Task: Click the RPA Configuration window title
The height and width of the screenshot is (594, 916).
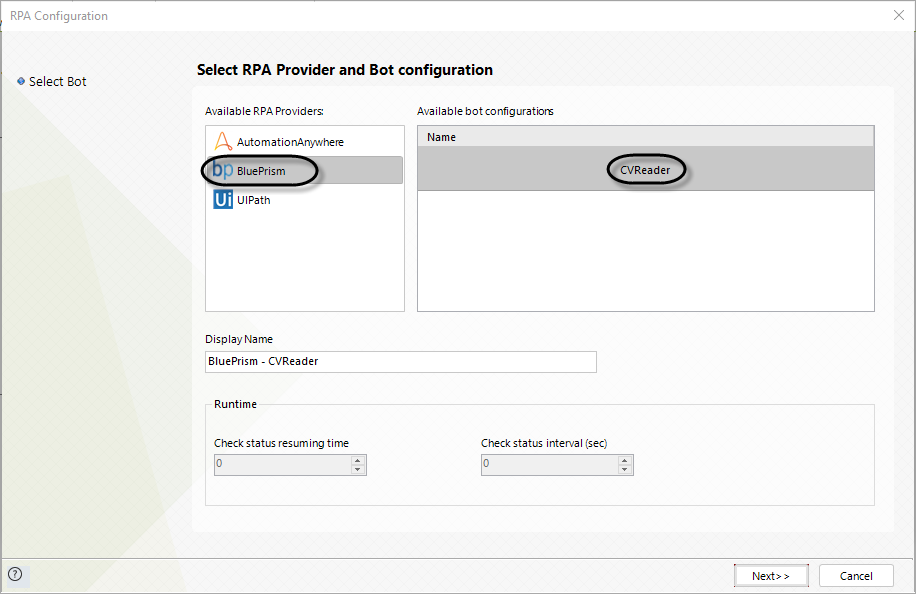Action: click(59, 16)
